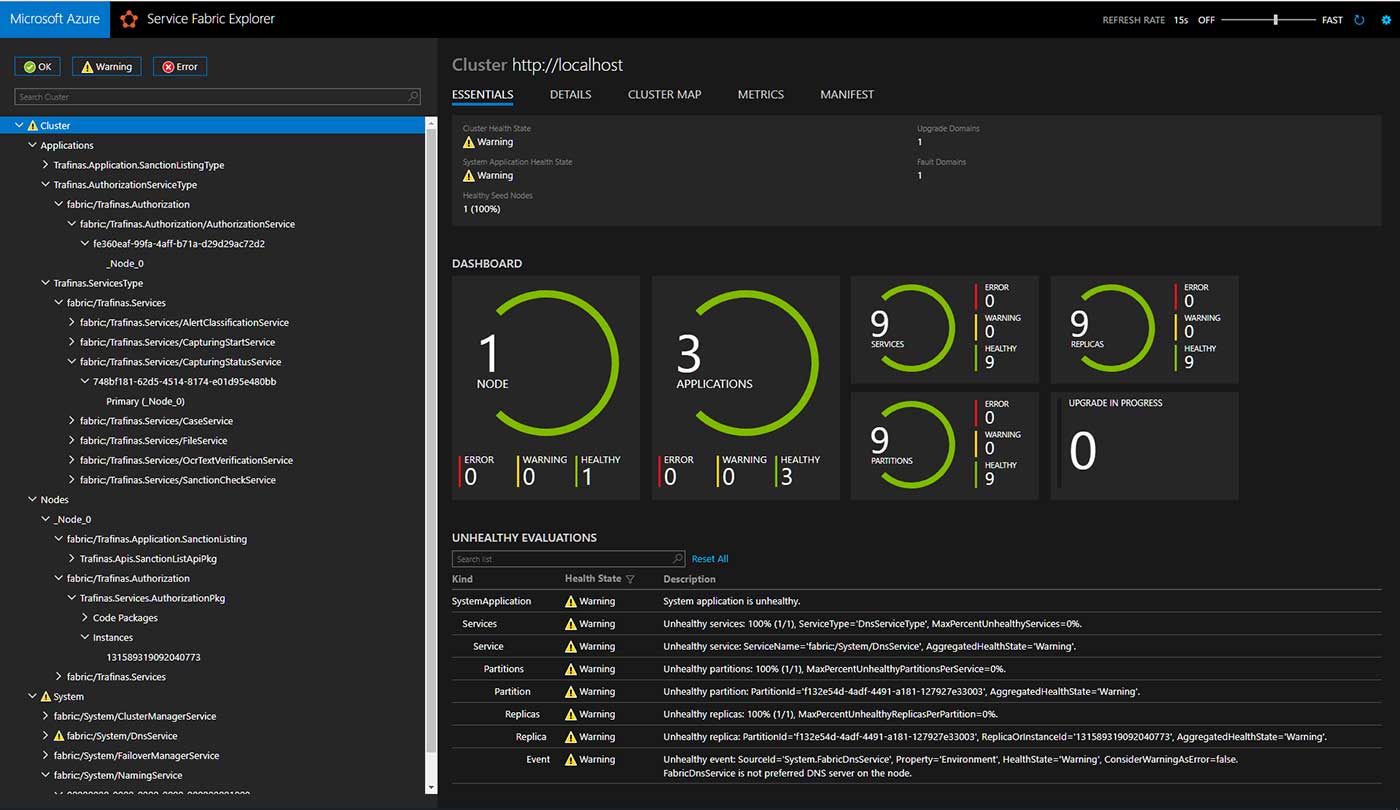This screenshot has width=1400, height=810.
Task: Click the Service Fabric Explorer logo icon
Action: point(128,19)
